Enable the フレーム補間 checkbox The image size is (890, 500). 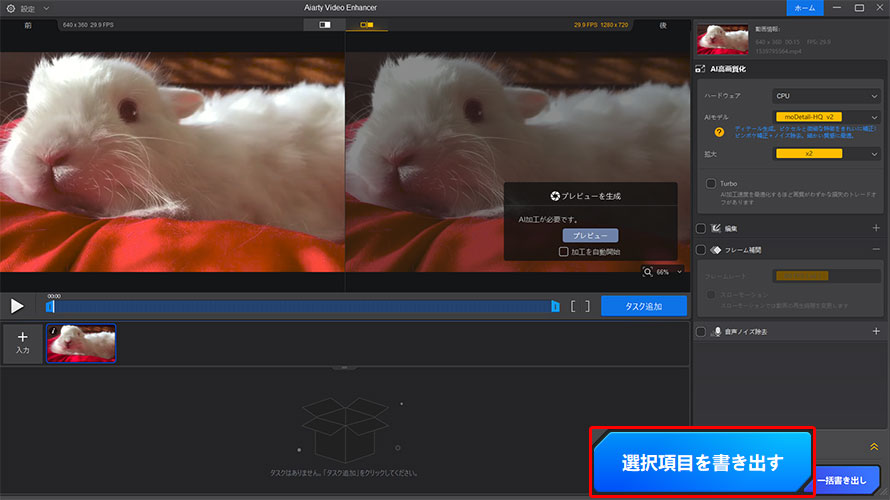pos(701,250)
